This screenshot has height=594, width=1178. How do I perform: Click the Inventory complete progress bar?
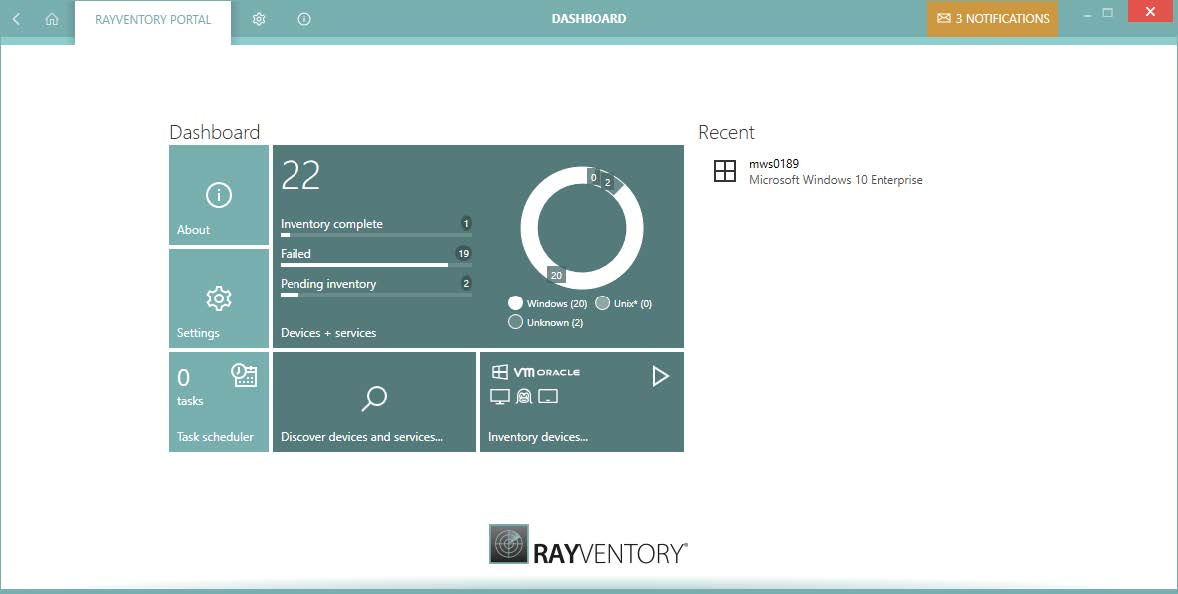point(375,234)
